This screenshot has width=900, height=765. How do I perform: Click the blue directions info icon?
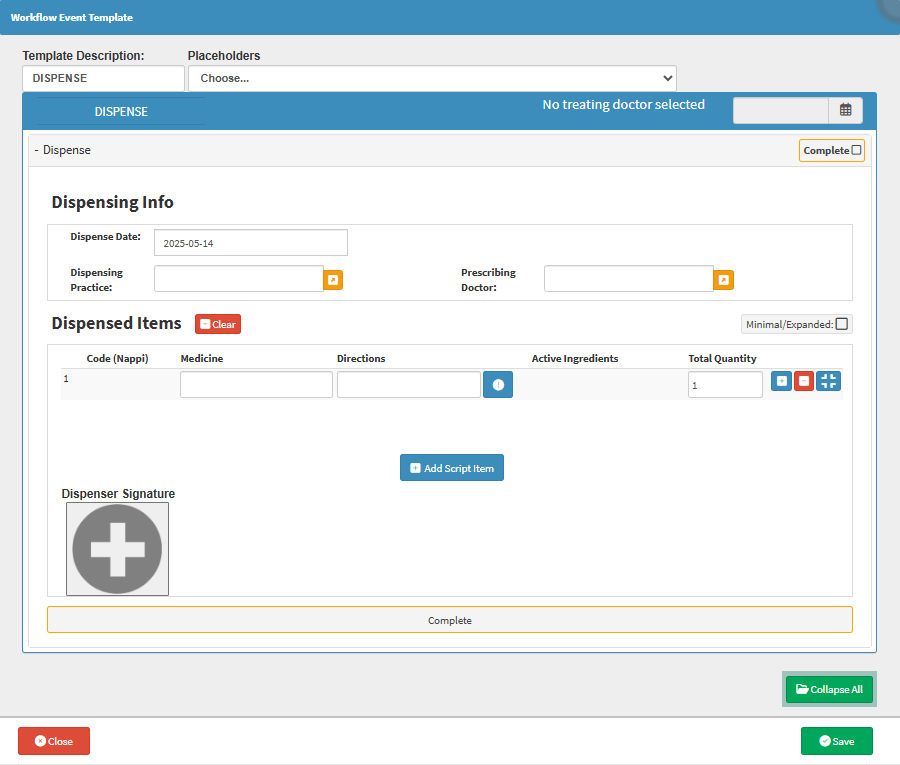tap(498, 385)
